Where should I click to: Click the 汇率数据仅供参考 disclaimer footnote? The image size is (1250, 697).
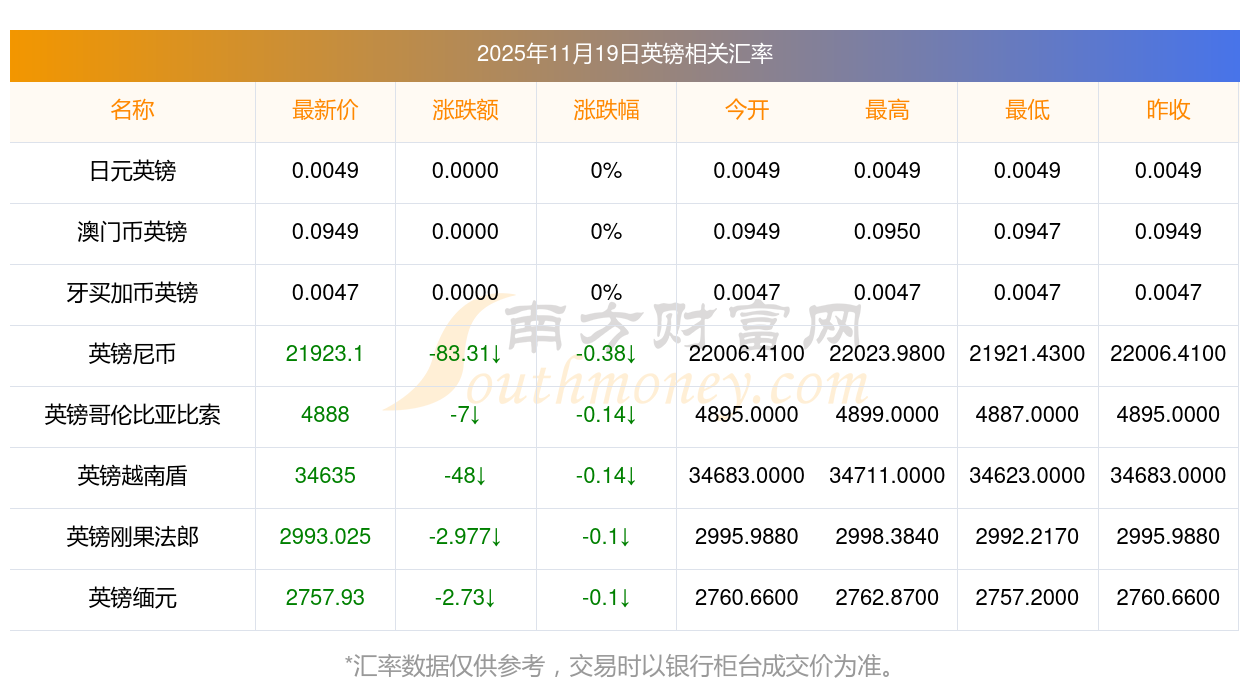624,666
